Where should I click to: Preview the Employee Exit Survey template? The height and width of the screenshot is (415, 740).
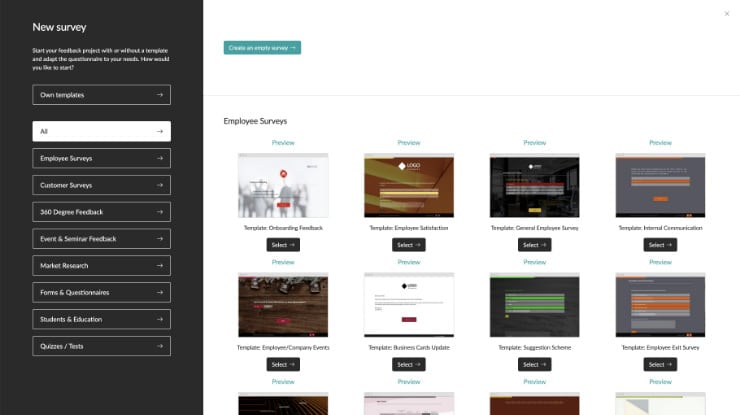(x=660, y=262)
